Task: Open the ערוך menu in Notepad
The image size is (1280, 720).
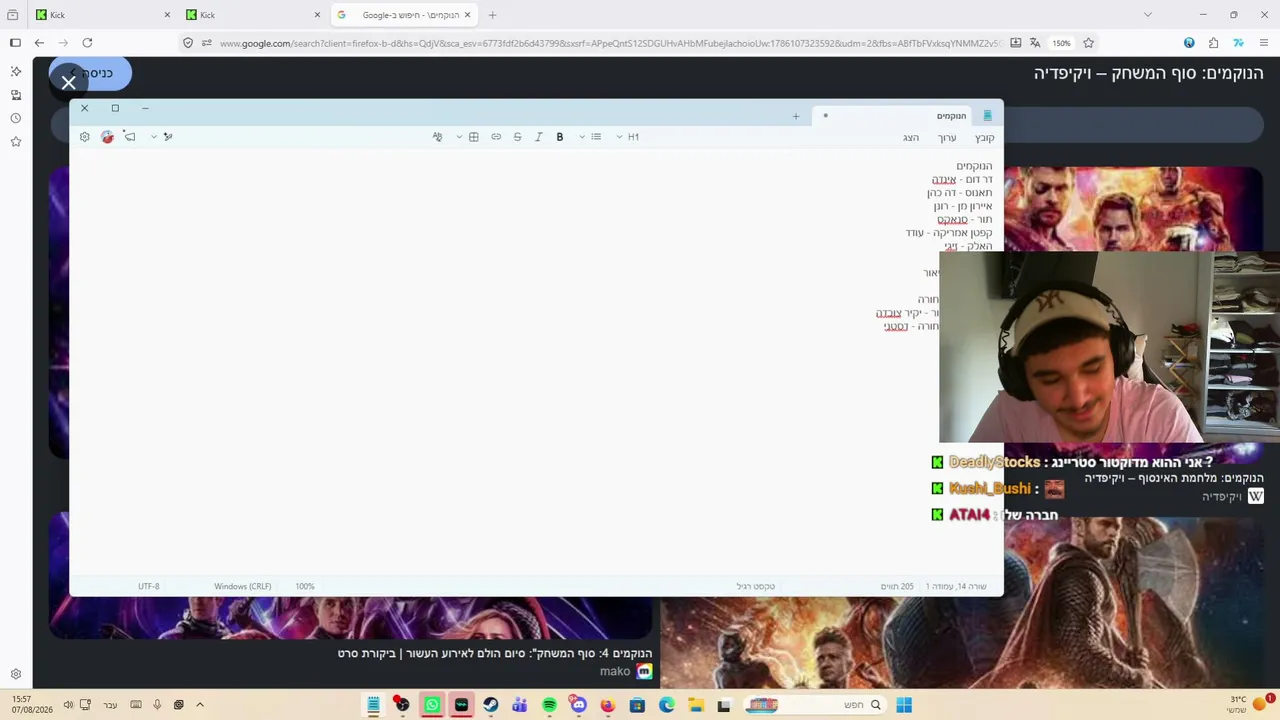Action: click(x=947, y=138)
